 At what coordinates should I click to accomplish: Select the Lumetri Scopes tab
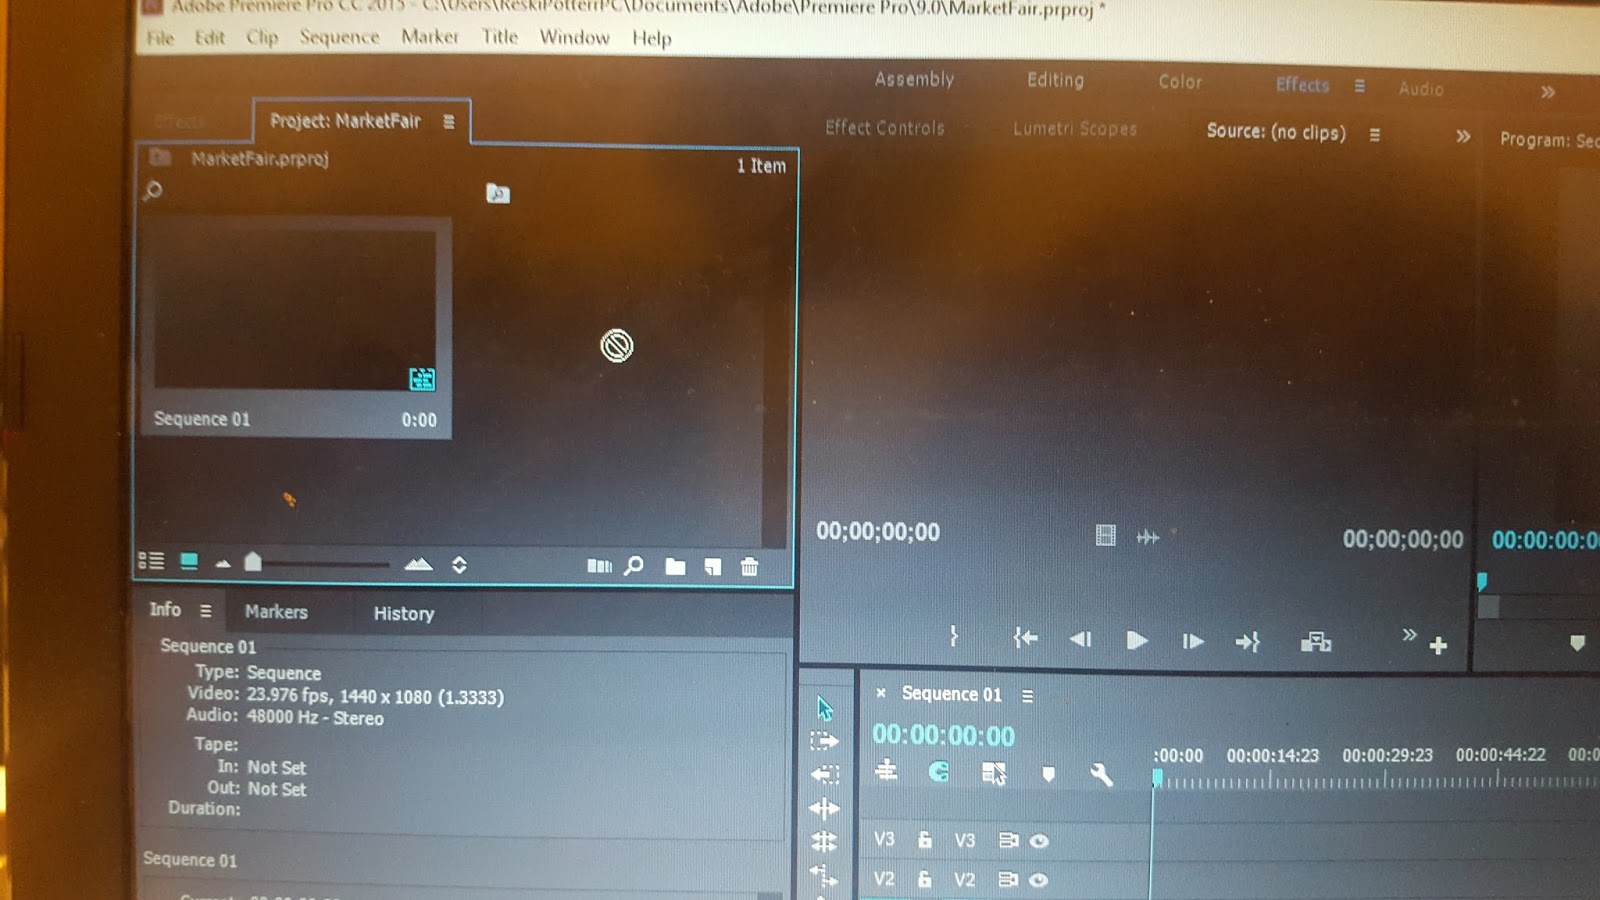[x=1075, y=129]
